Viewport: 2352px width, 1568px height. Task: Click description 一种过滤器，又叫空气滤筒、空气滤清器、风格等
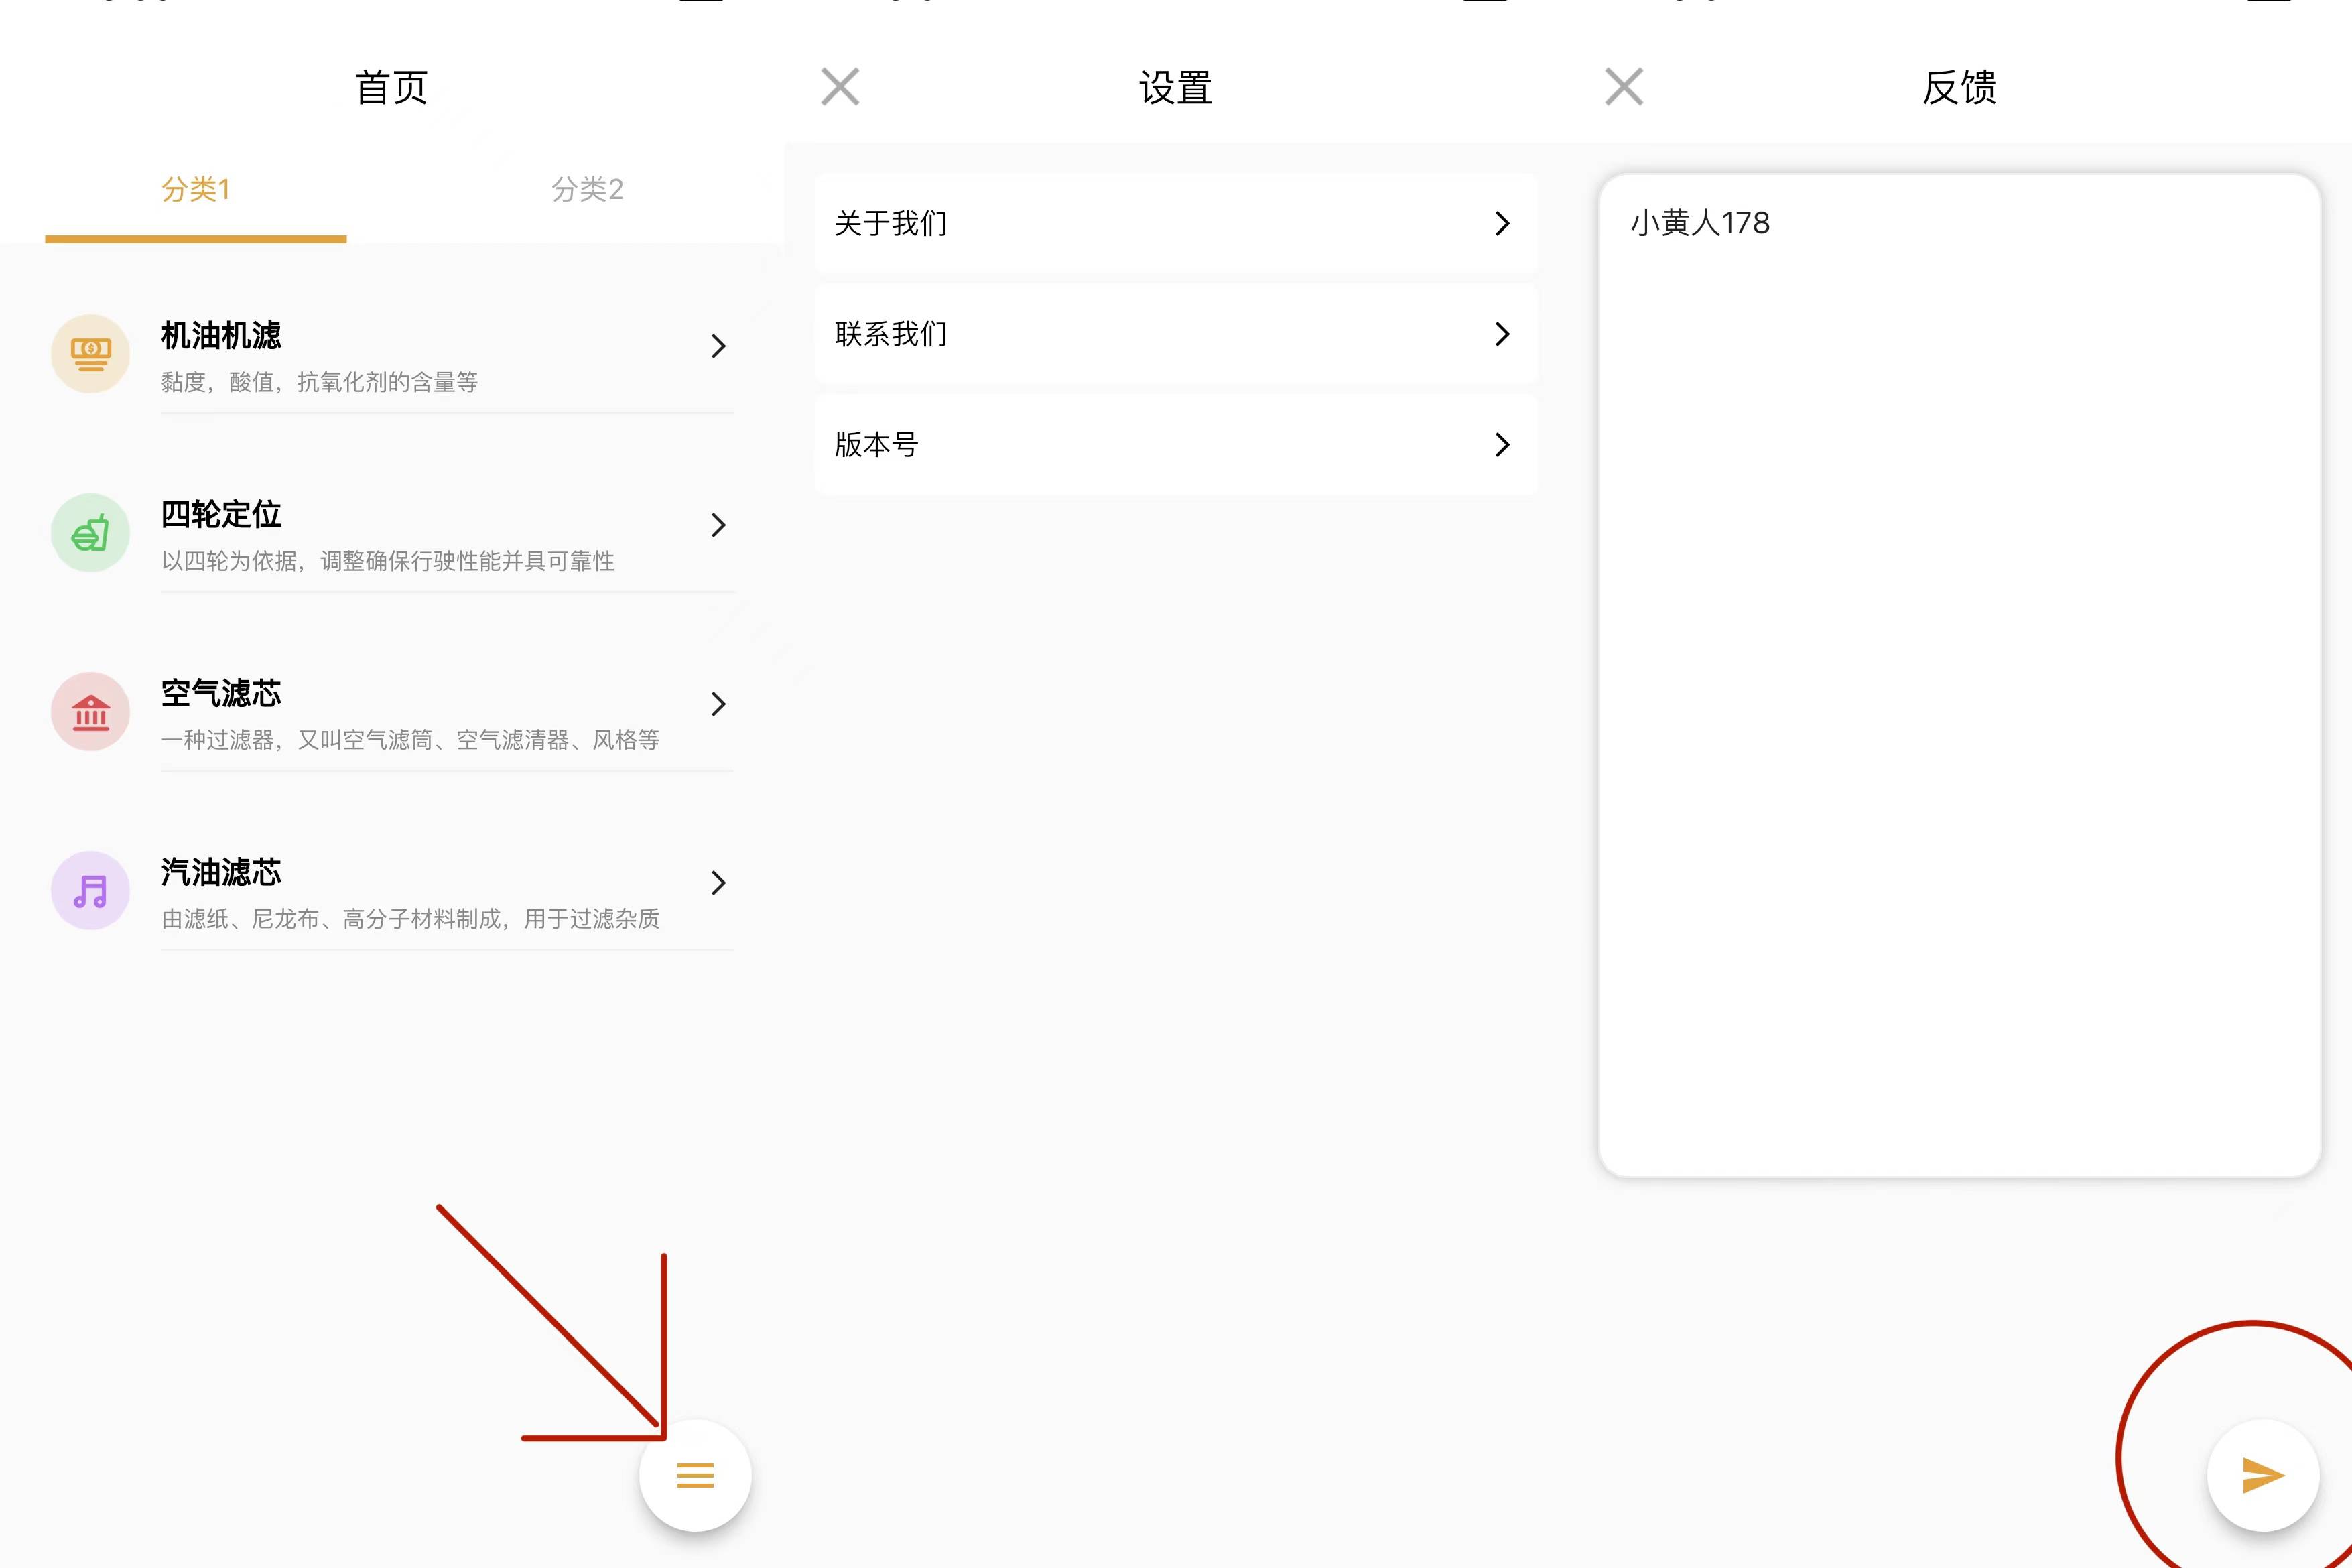coord(410,740)
